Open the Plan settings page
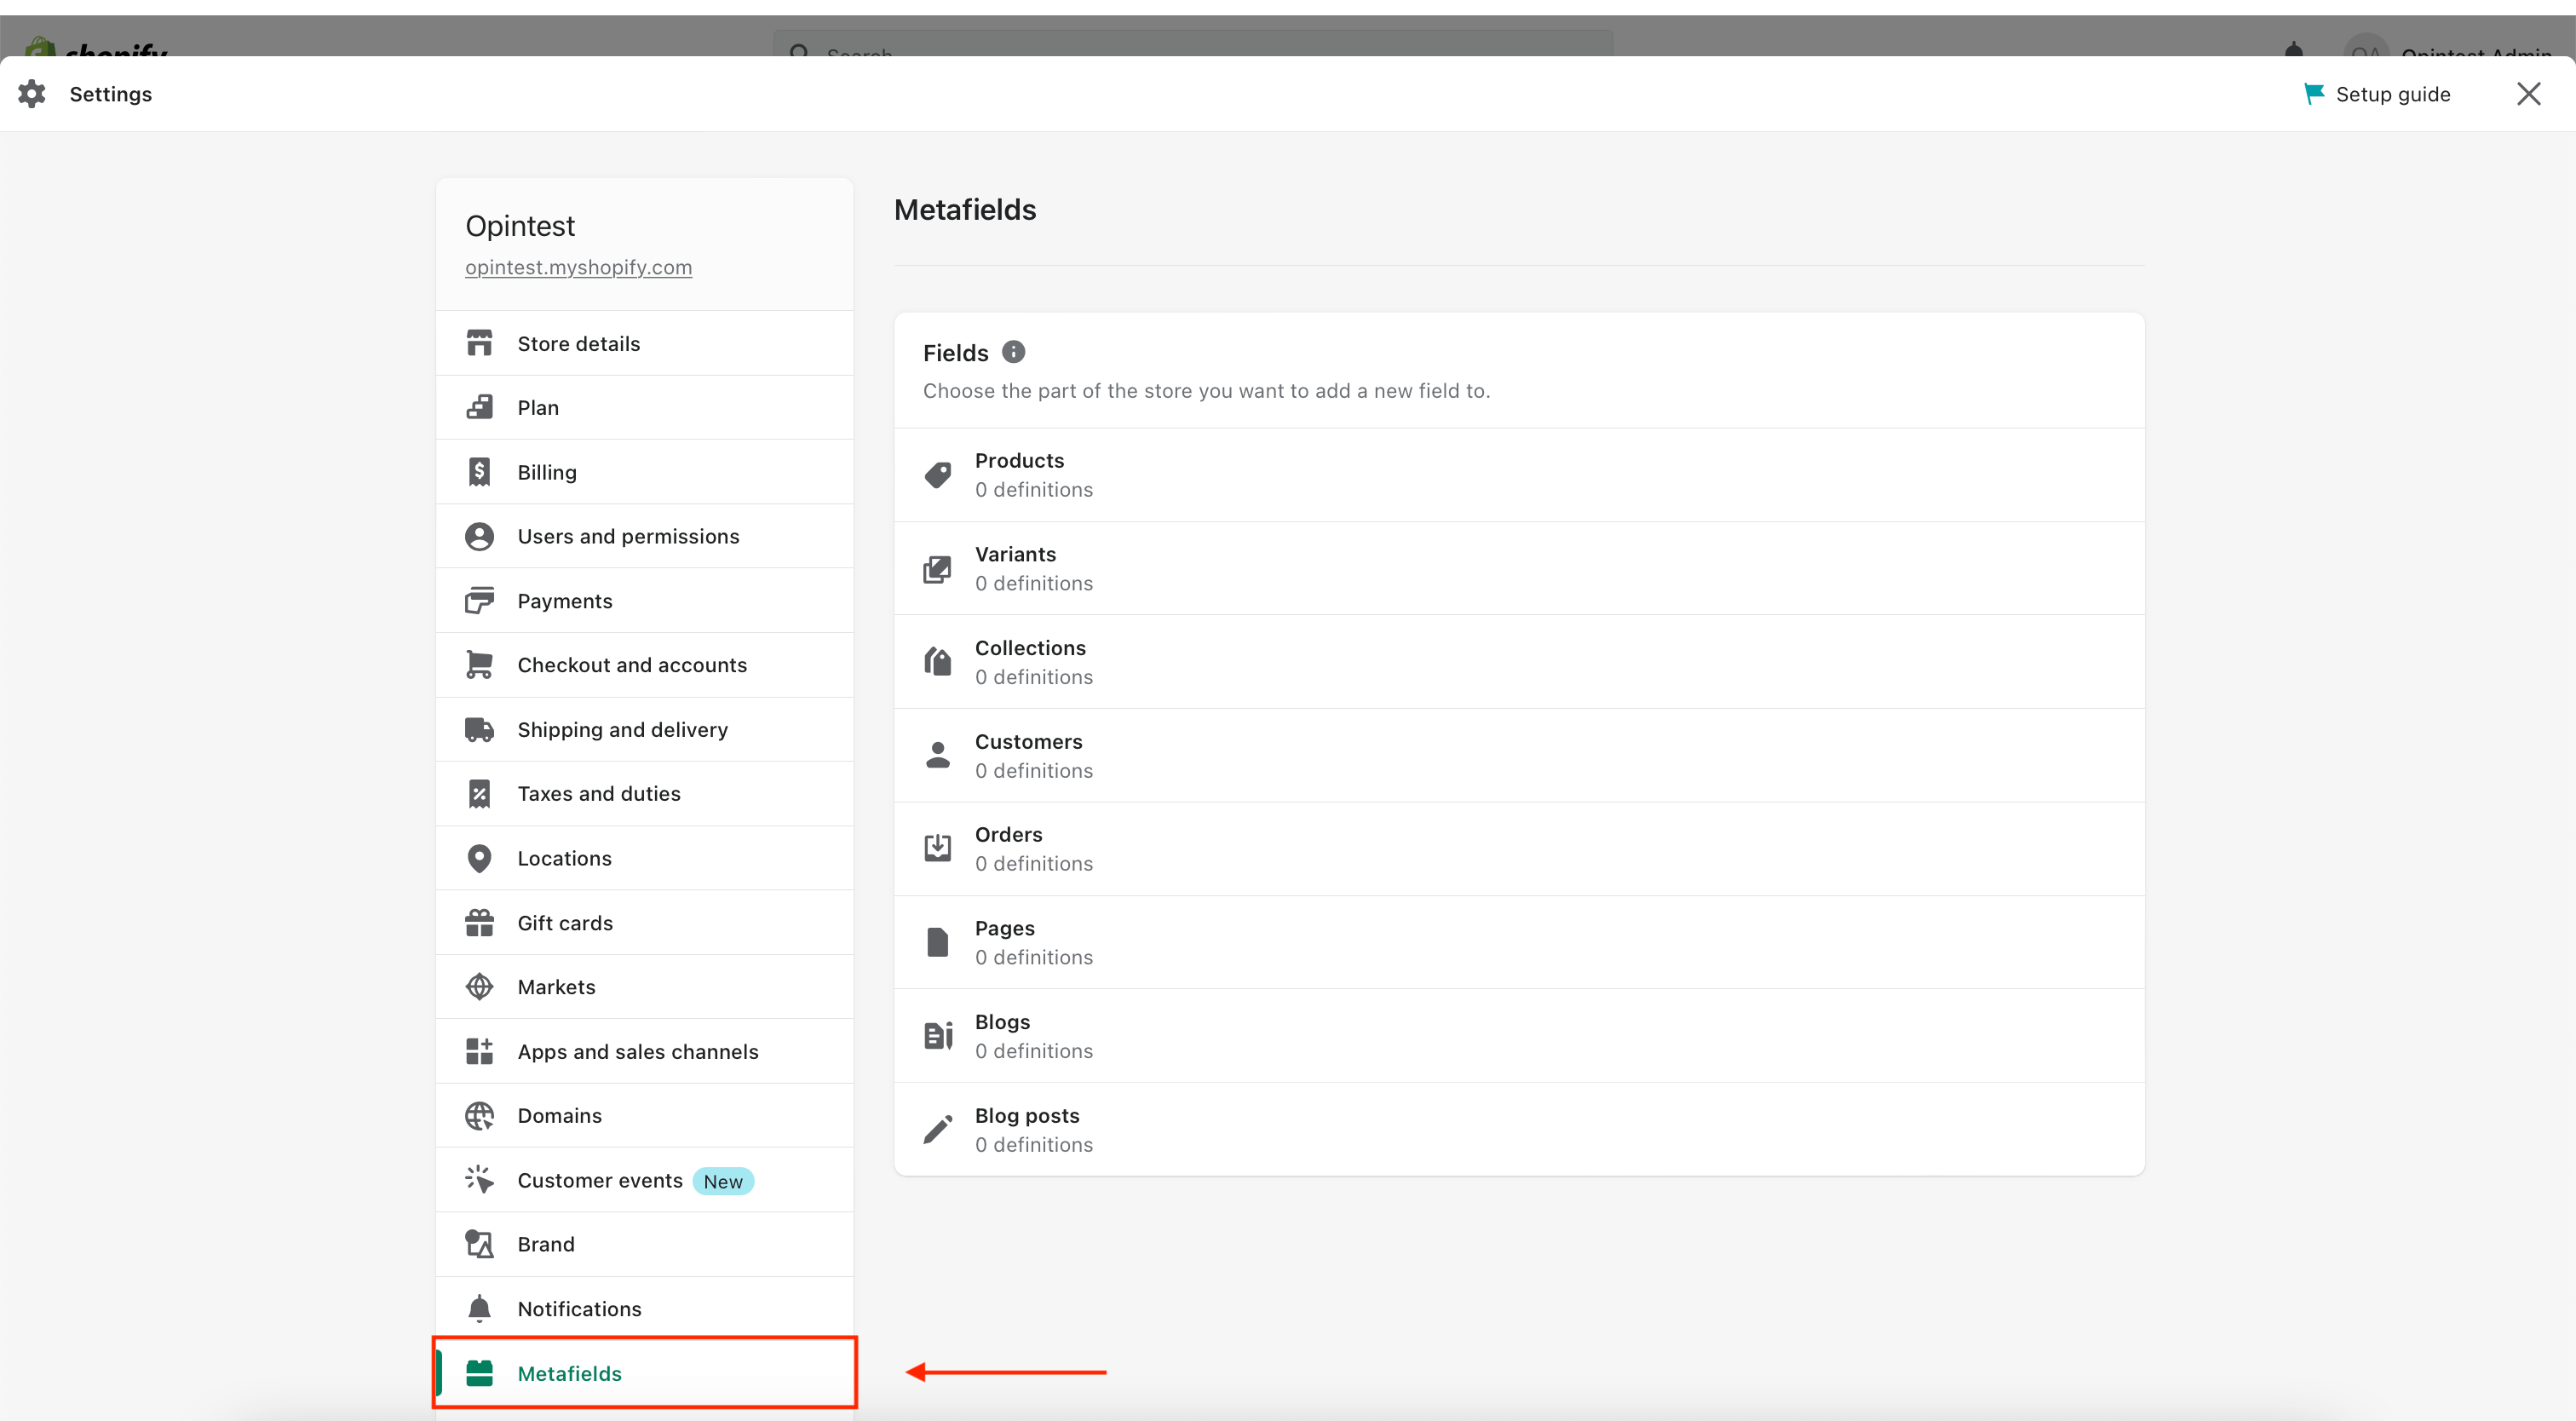The height and width of the screenshot is (1421, 2576). [644, 407]
